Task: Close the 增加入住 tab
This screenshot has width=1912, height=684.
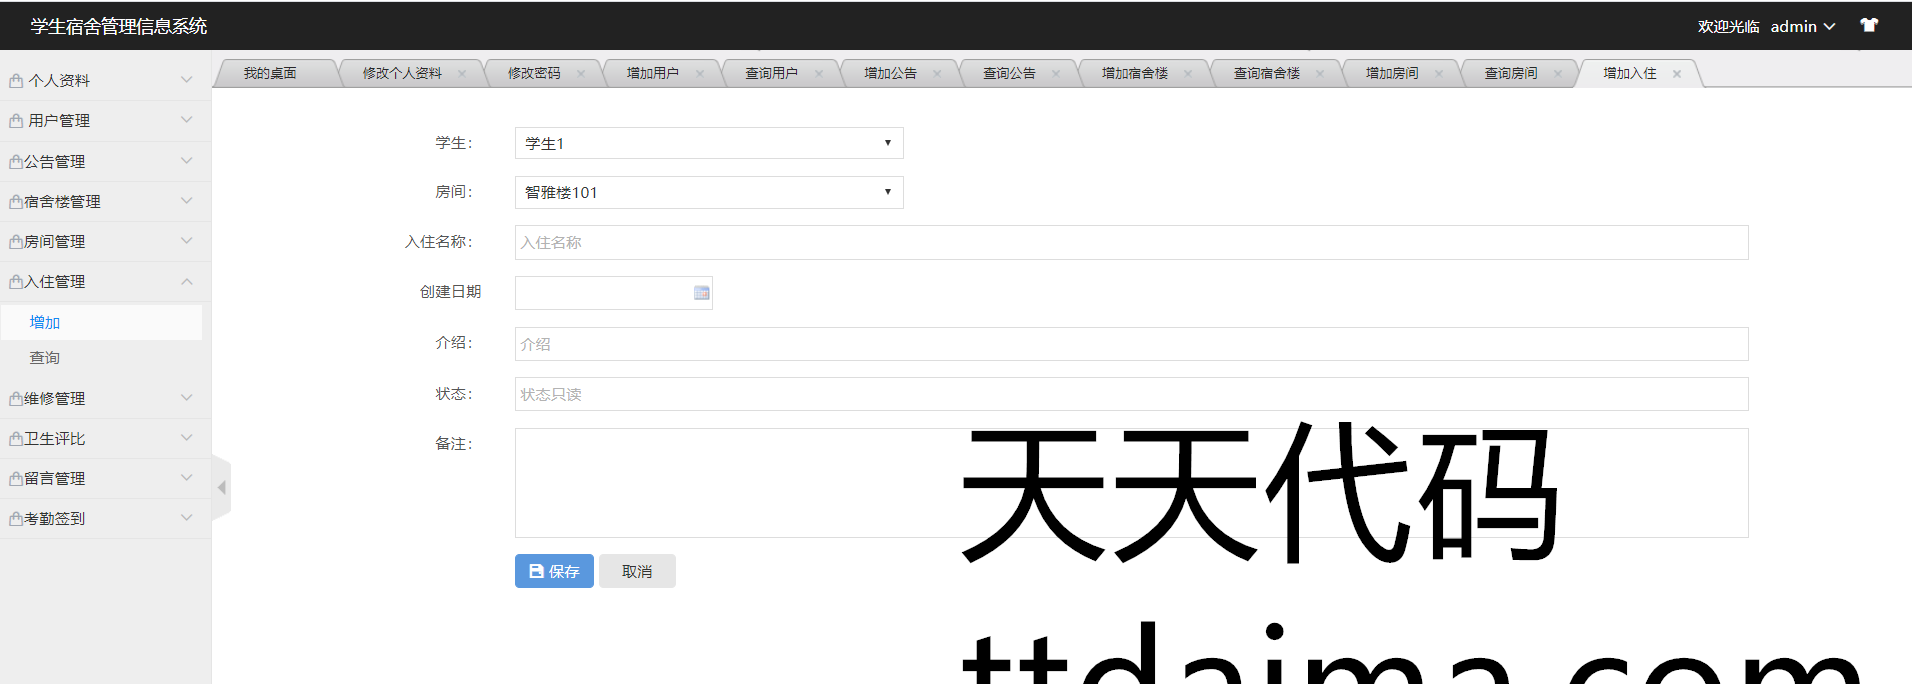Action: [1677, 74]
